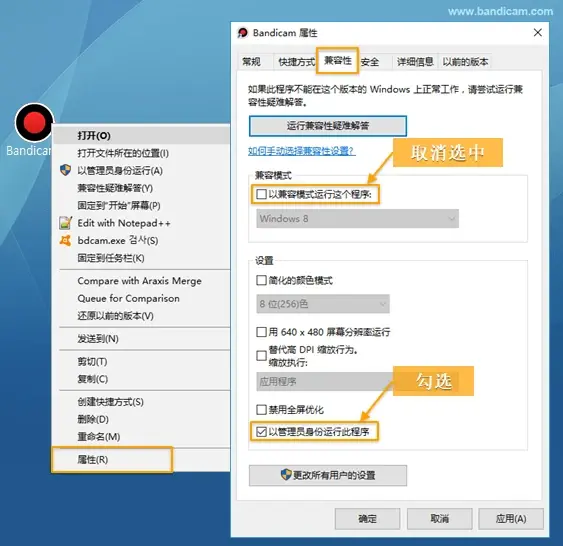Click the 应用(A) button

point(511,518)
